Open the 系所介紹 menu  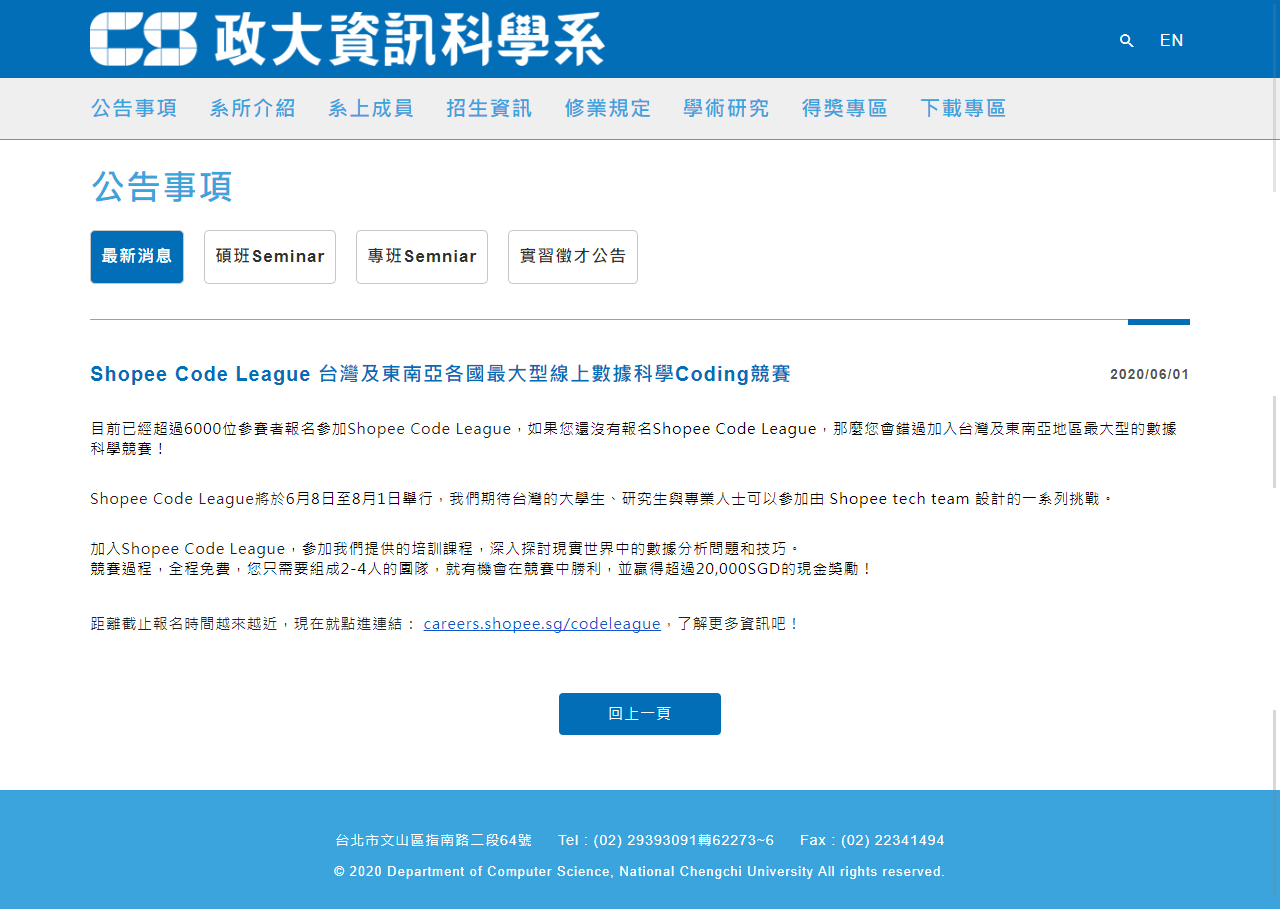253,109
